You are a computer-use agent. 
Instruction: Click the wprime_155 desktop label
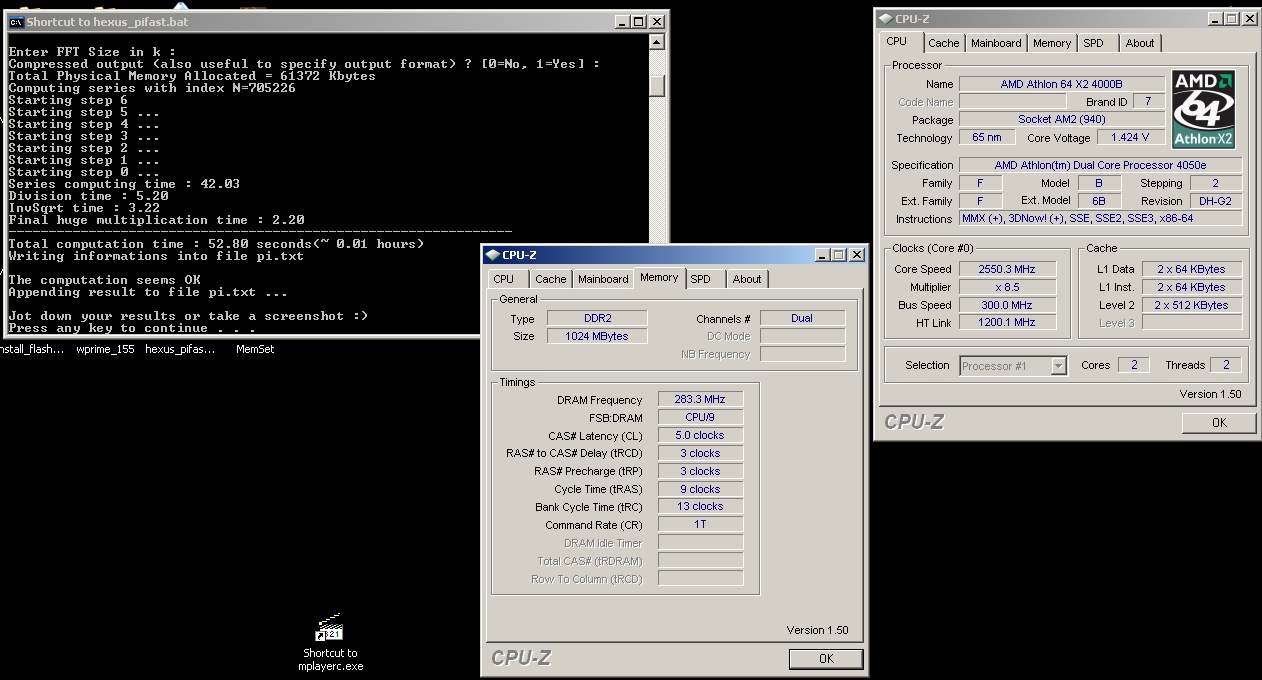click(x=105, y=349)
